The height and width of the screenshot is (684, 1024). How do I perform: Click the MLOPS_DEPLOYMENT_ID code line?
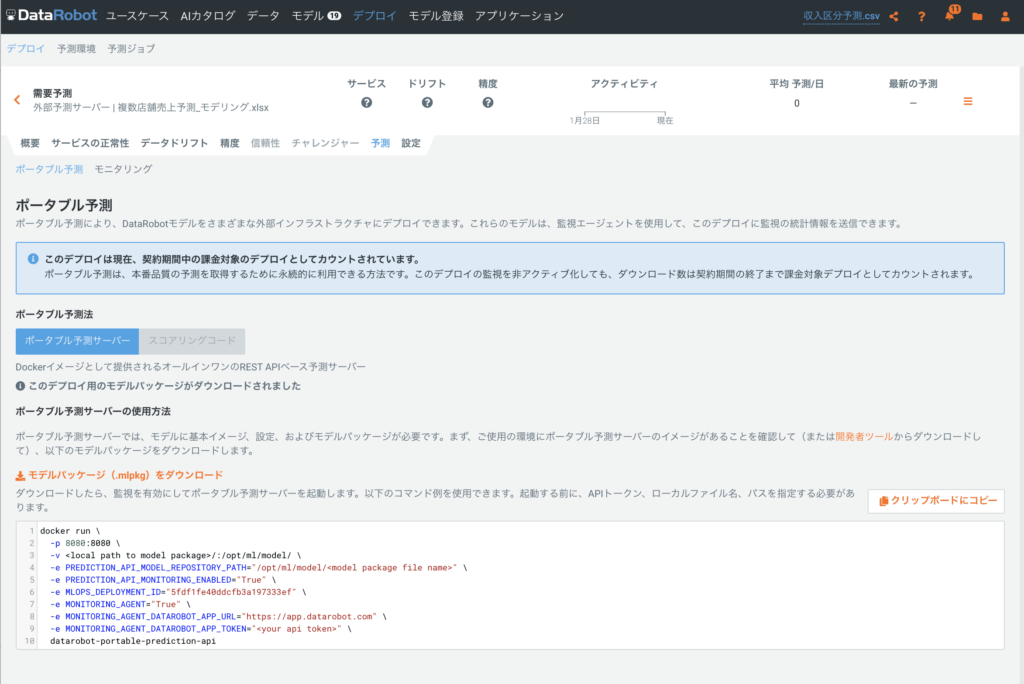(x=178, y=592)
